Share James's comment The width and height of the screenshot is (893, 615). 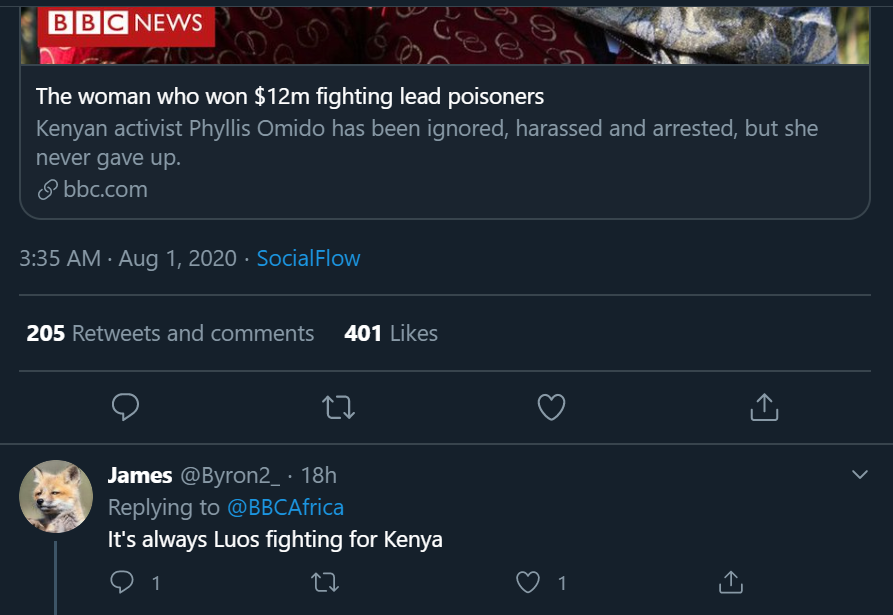[x=731, y=582]
